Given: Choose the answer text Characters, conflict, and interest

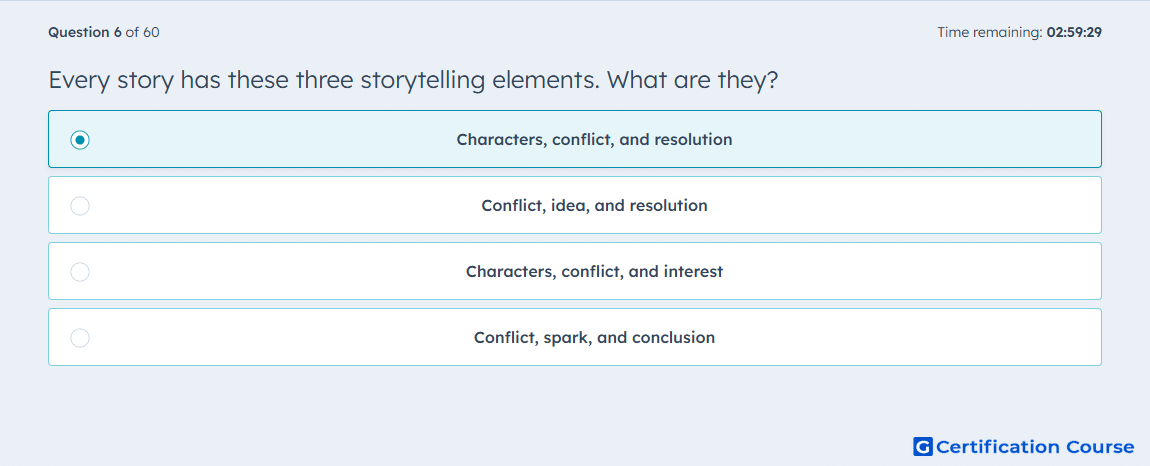Looking at the screenshot, I should coord(594,272).
